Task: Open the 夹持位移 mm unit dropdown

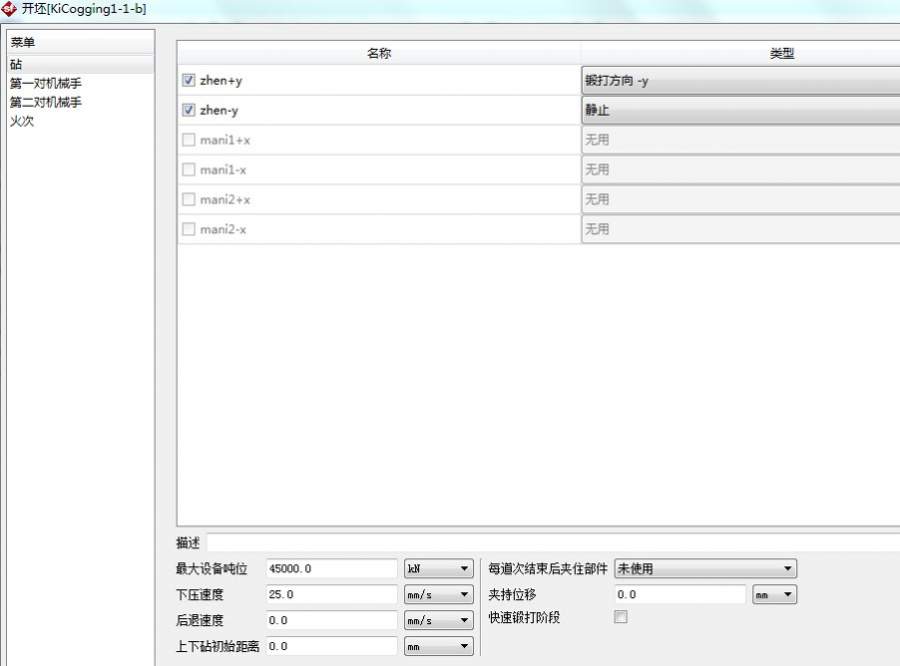Action: [774, 594]
